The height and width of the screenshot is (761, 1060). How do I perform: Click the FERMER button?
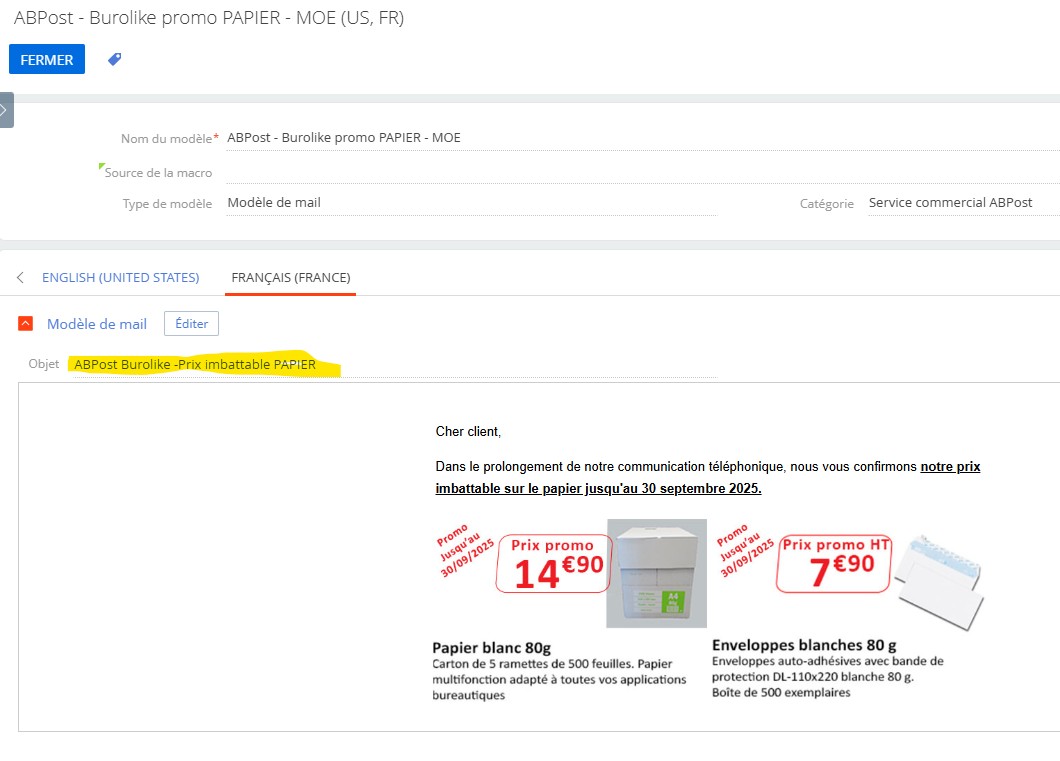click(x=47, y=59)
